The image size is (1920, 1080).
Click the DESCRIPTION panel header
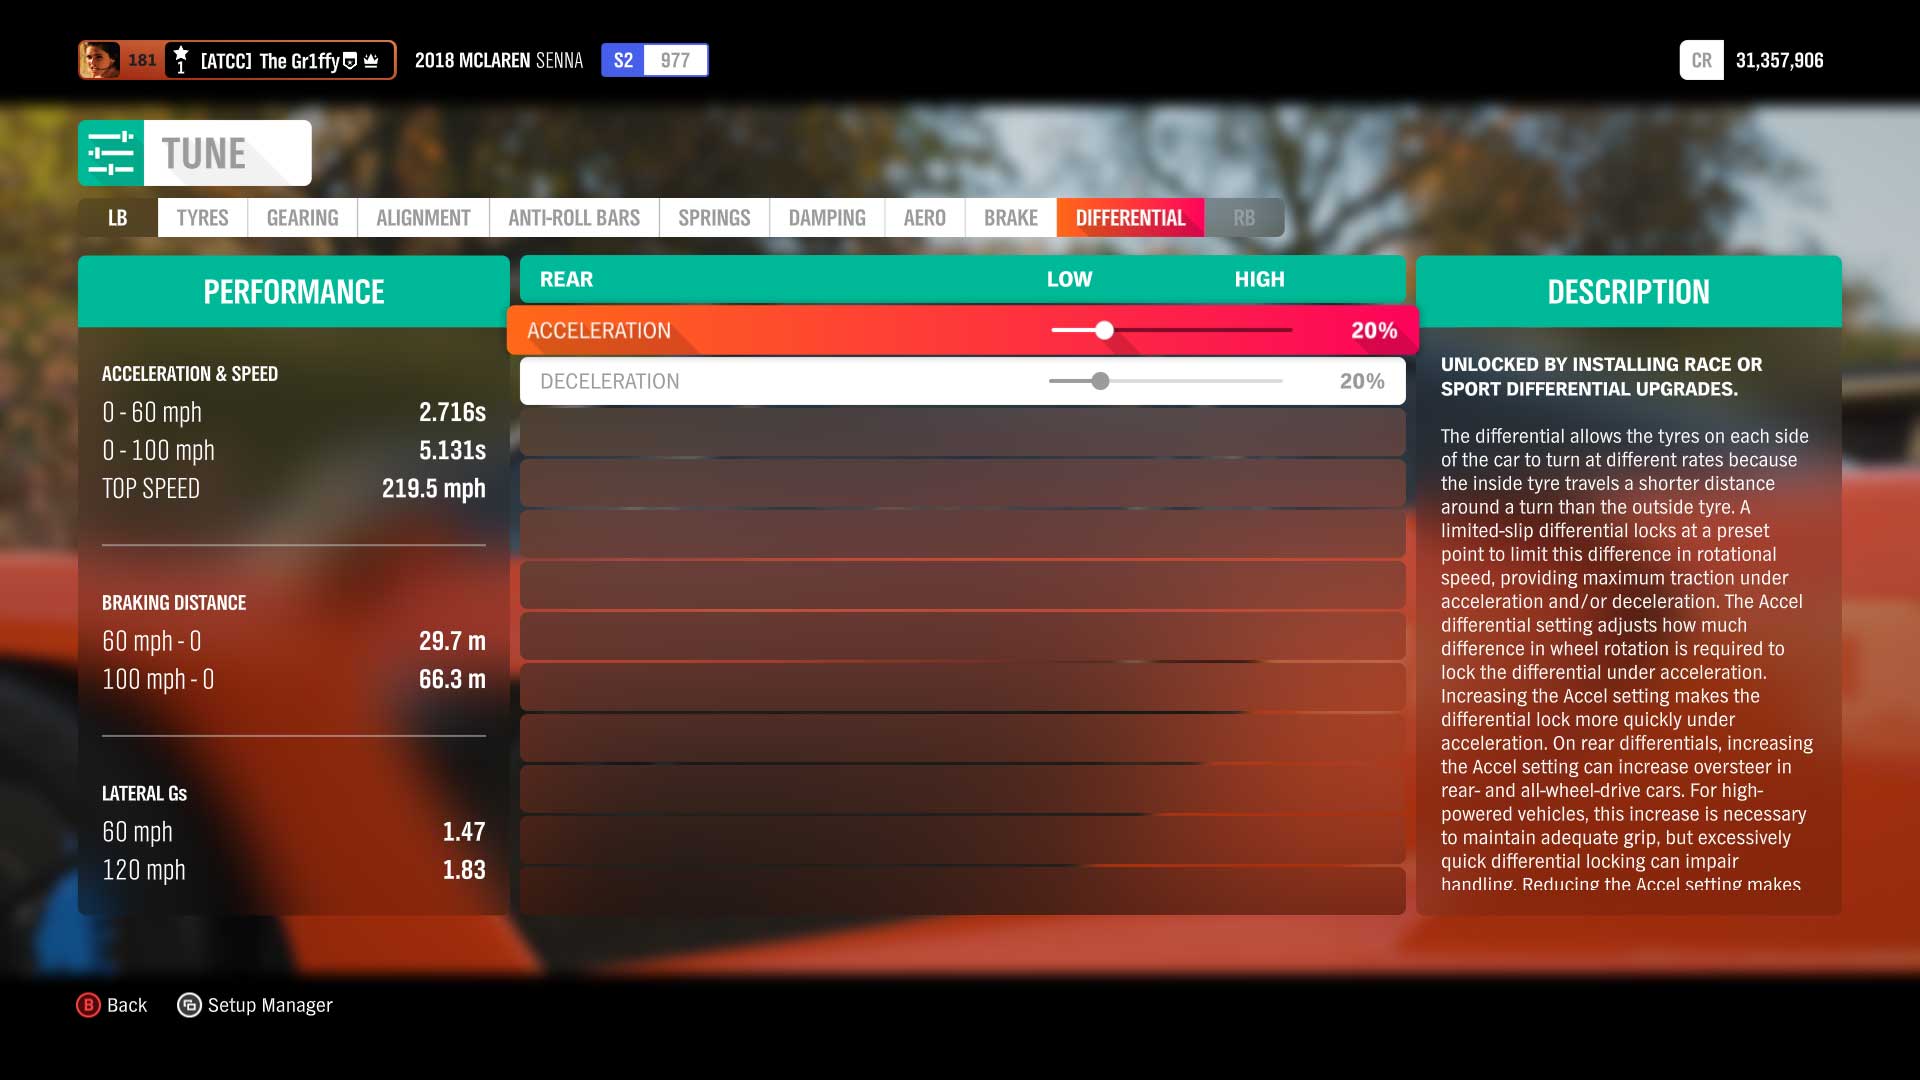[1629, 292]
